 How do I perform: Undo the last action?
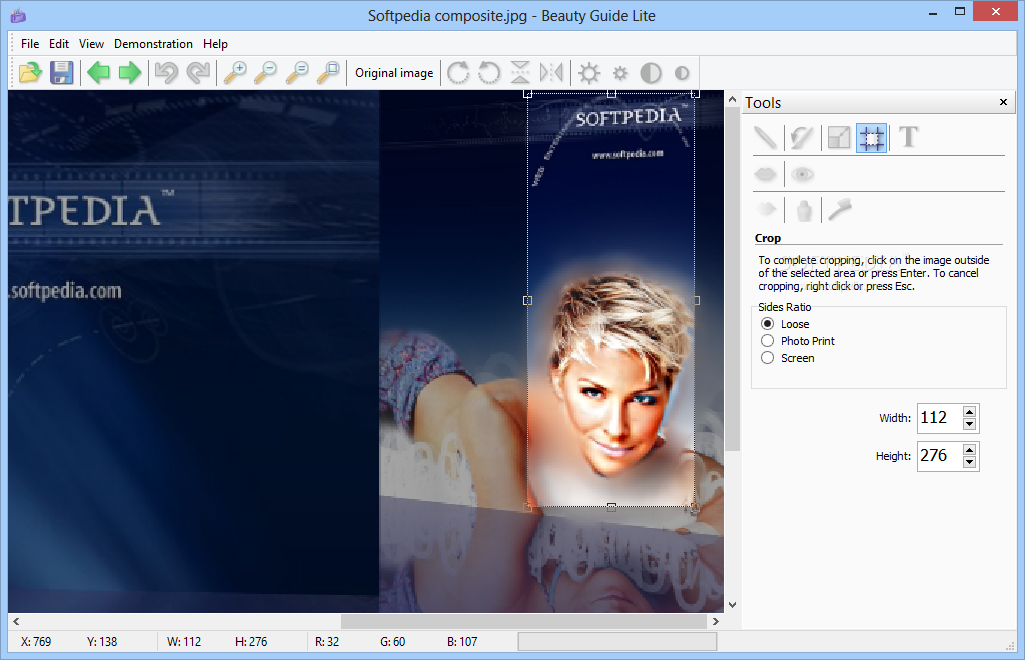pyautogui.click(x=167, y=73)
